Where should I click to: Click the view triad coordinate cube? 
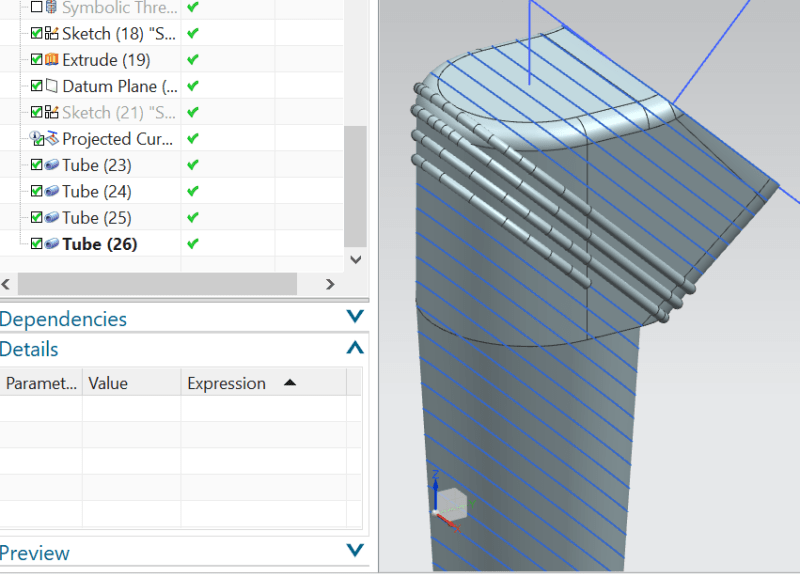coord(453,504)
